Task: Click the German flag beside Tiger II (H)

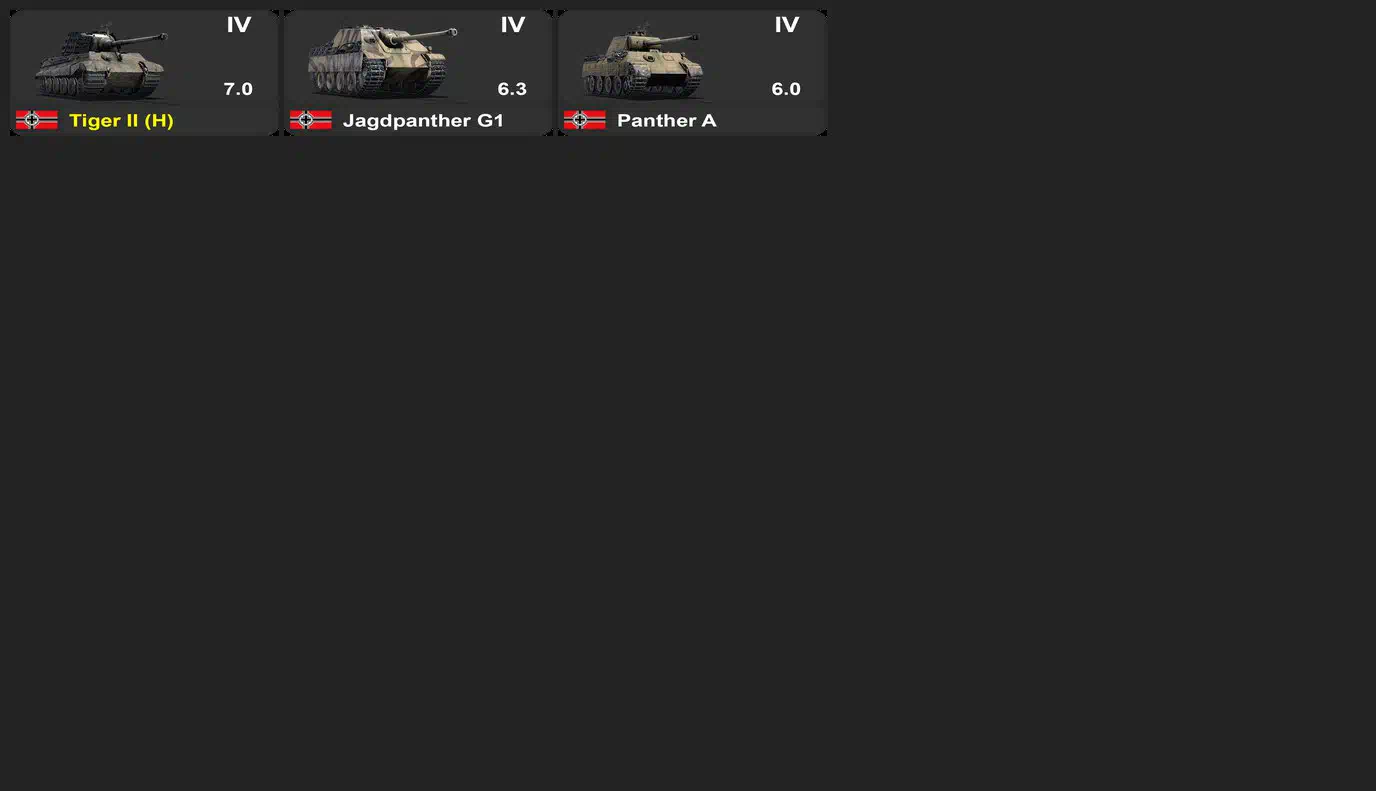Action: pos(37,120)
